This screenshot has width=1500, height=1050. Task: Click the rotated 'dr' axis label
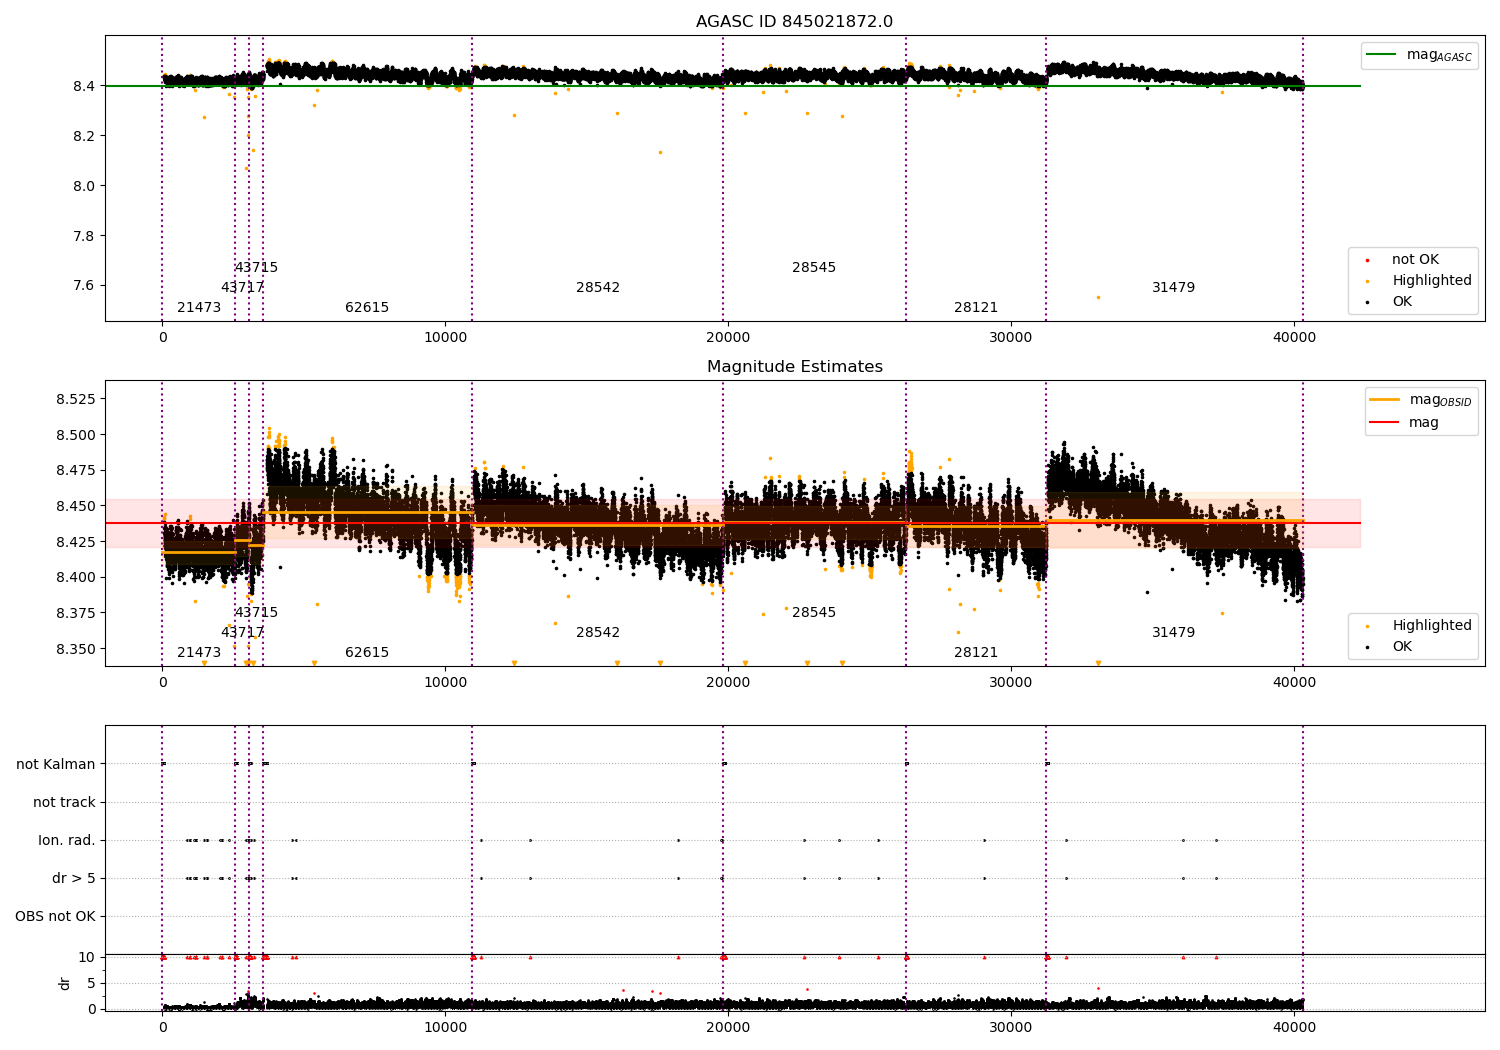coord(64,983)
